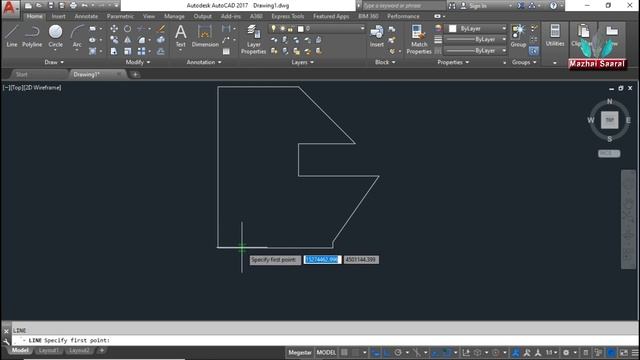
Task: Open the Manage ribbon tab
Action: coord(174,16)
